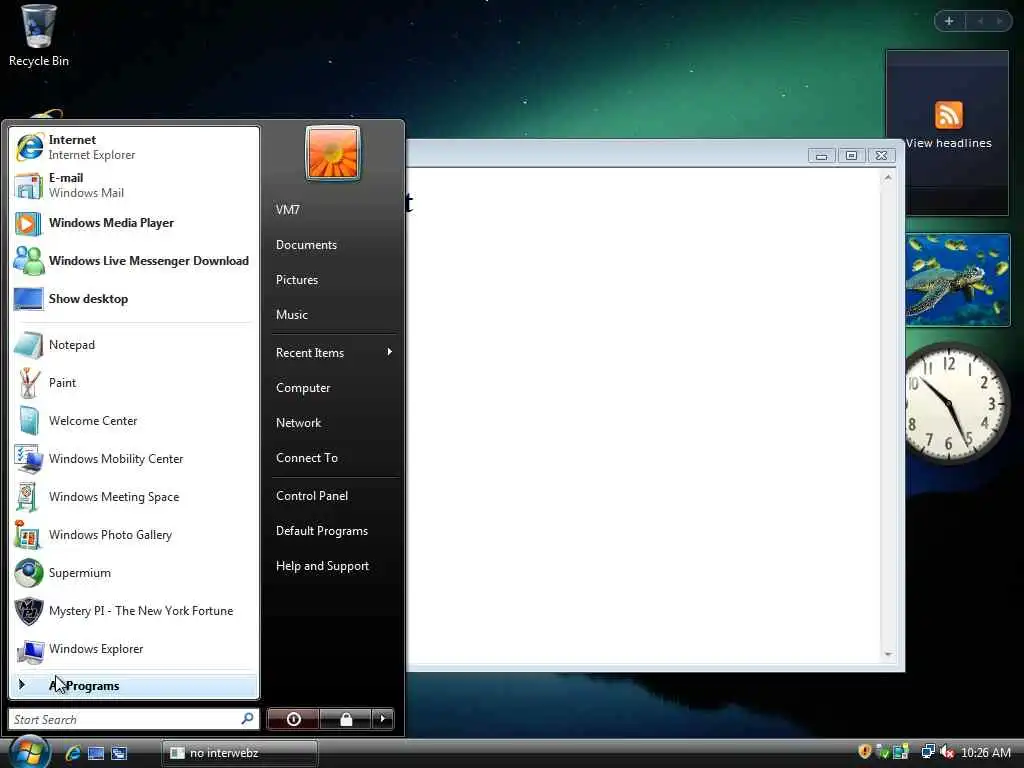Screen dimensions: 1024x768
Task: Click the no interwebz taskbar button
Action: click(240, 753)
